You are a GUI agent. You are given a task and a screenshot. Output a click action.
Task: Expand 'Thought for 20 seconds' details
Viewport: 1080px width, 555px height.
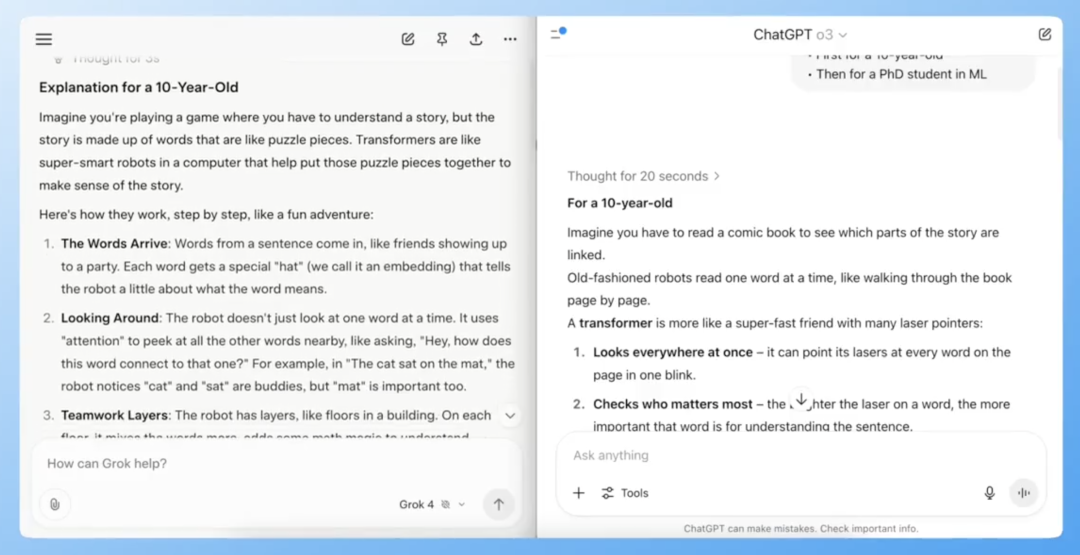coord(643,176)
